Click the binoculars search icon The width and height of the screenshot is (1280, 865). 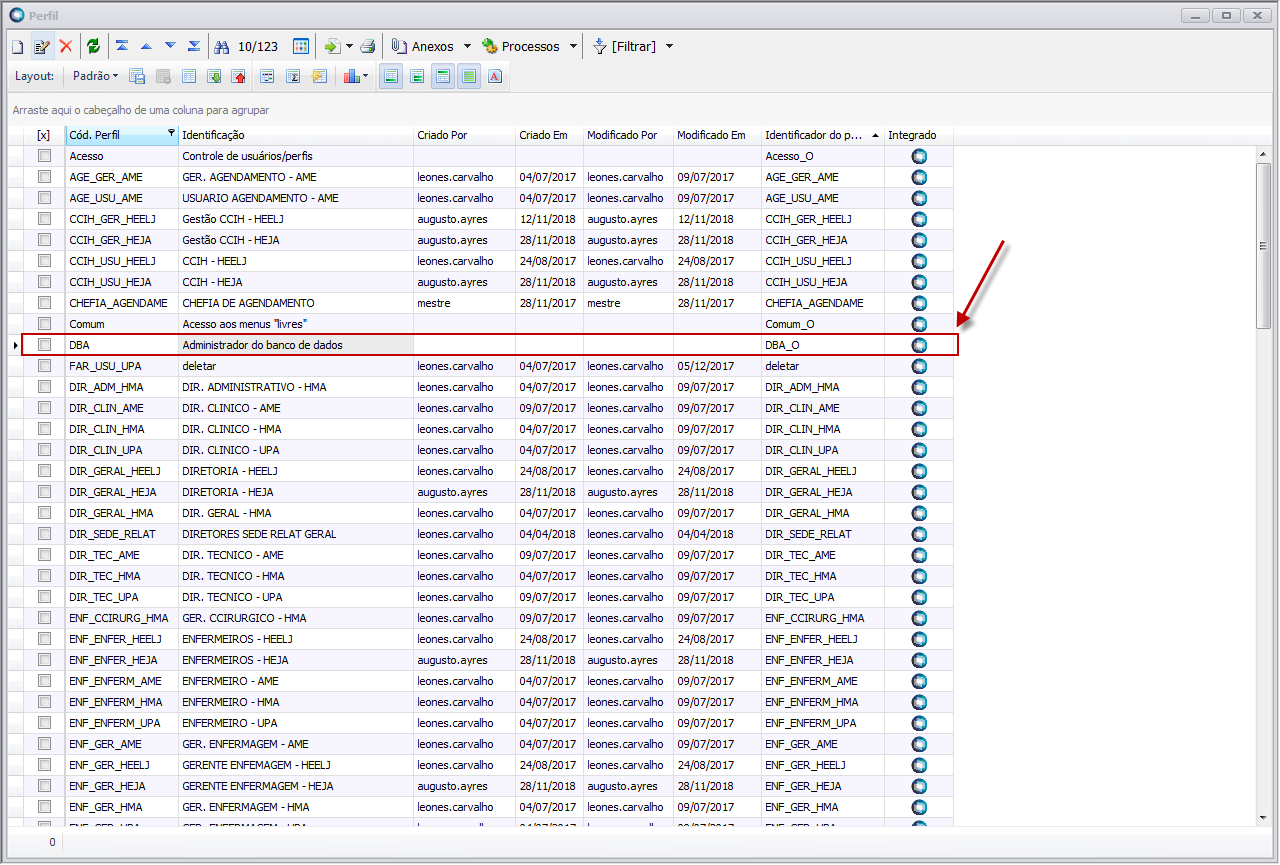223,46
